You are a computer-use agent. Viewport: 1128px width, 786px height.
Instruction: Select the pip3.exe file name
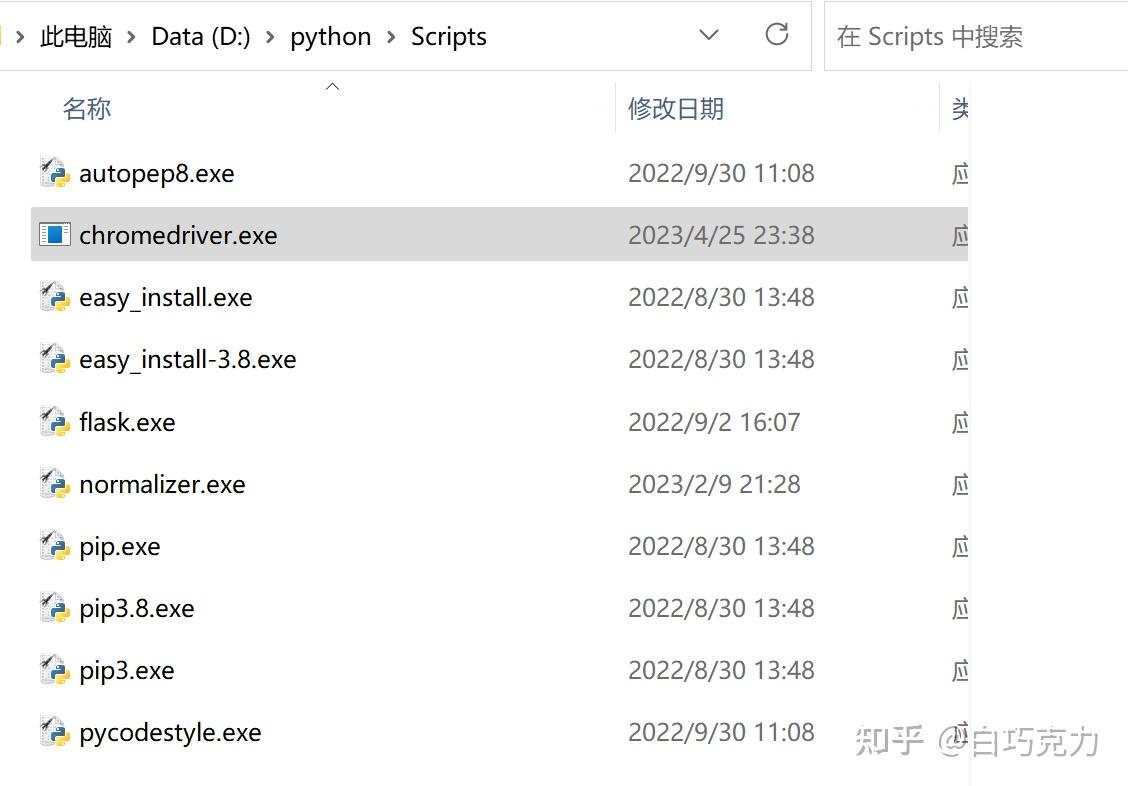coord(127,670)
